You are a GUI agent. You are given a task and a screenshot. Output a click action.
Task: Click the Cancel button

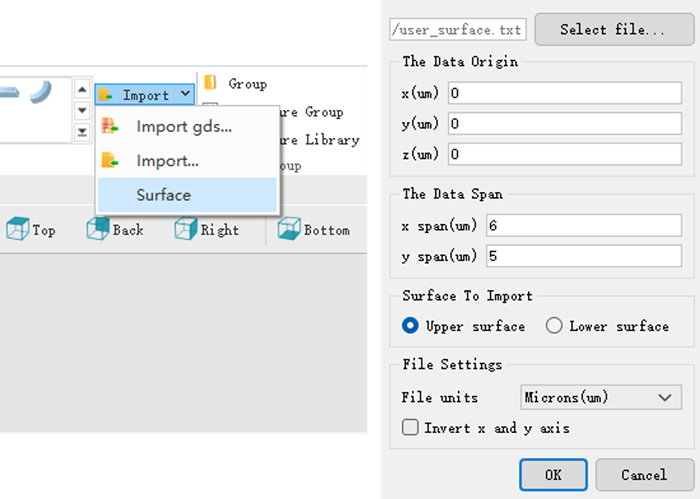[x=645, y=475]
